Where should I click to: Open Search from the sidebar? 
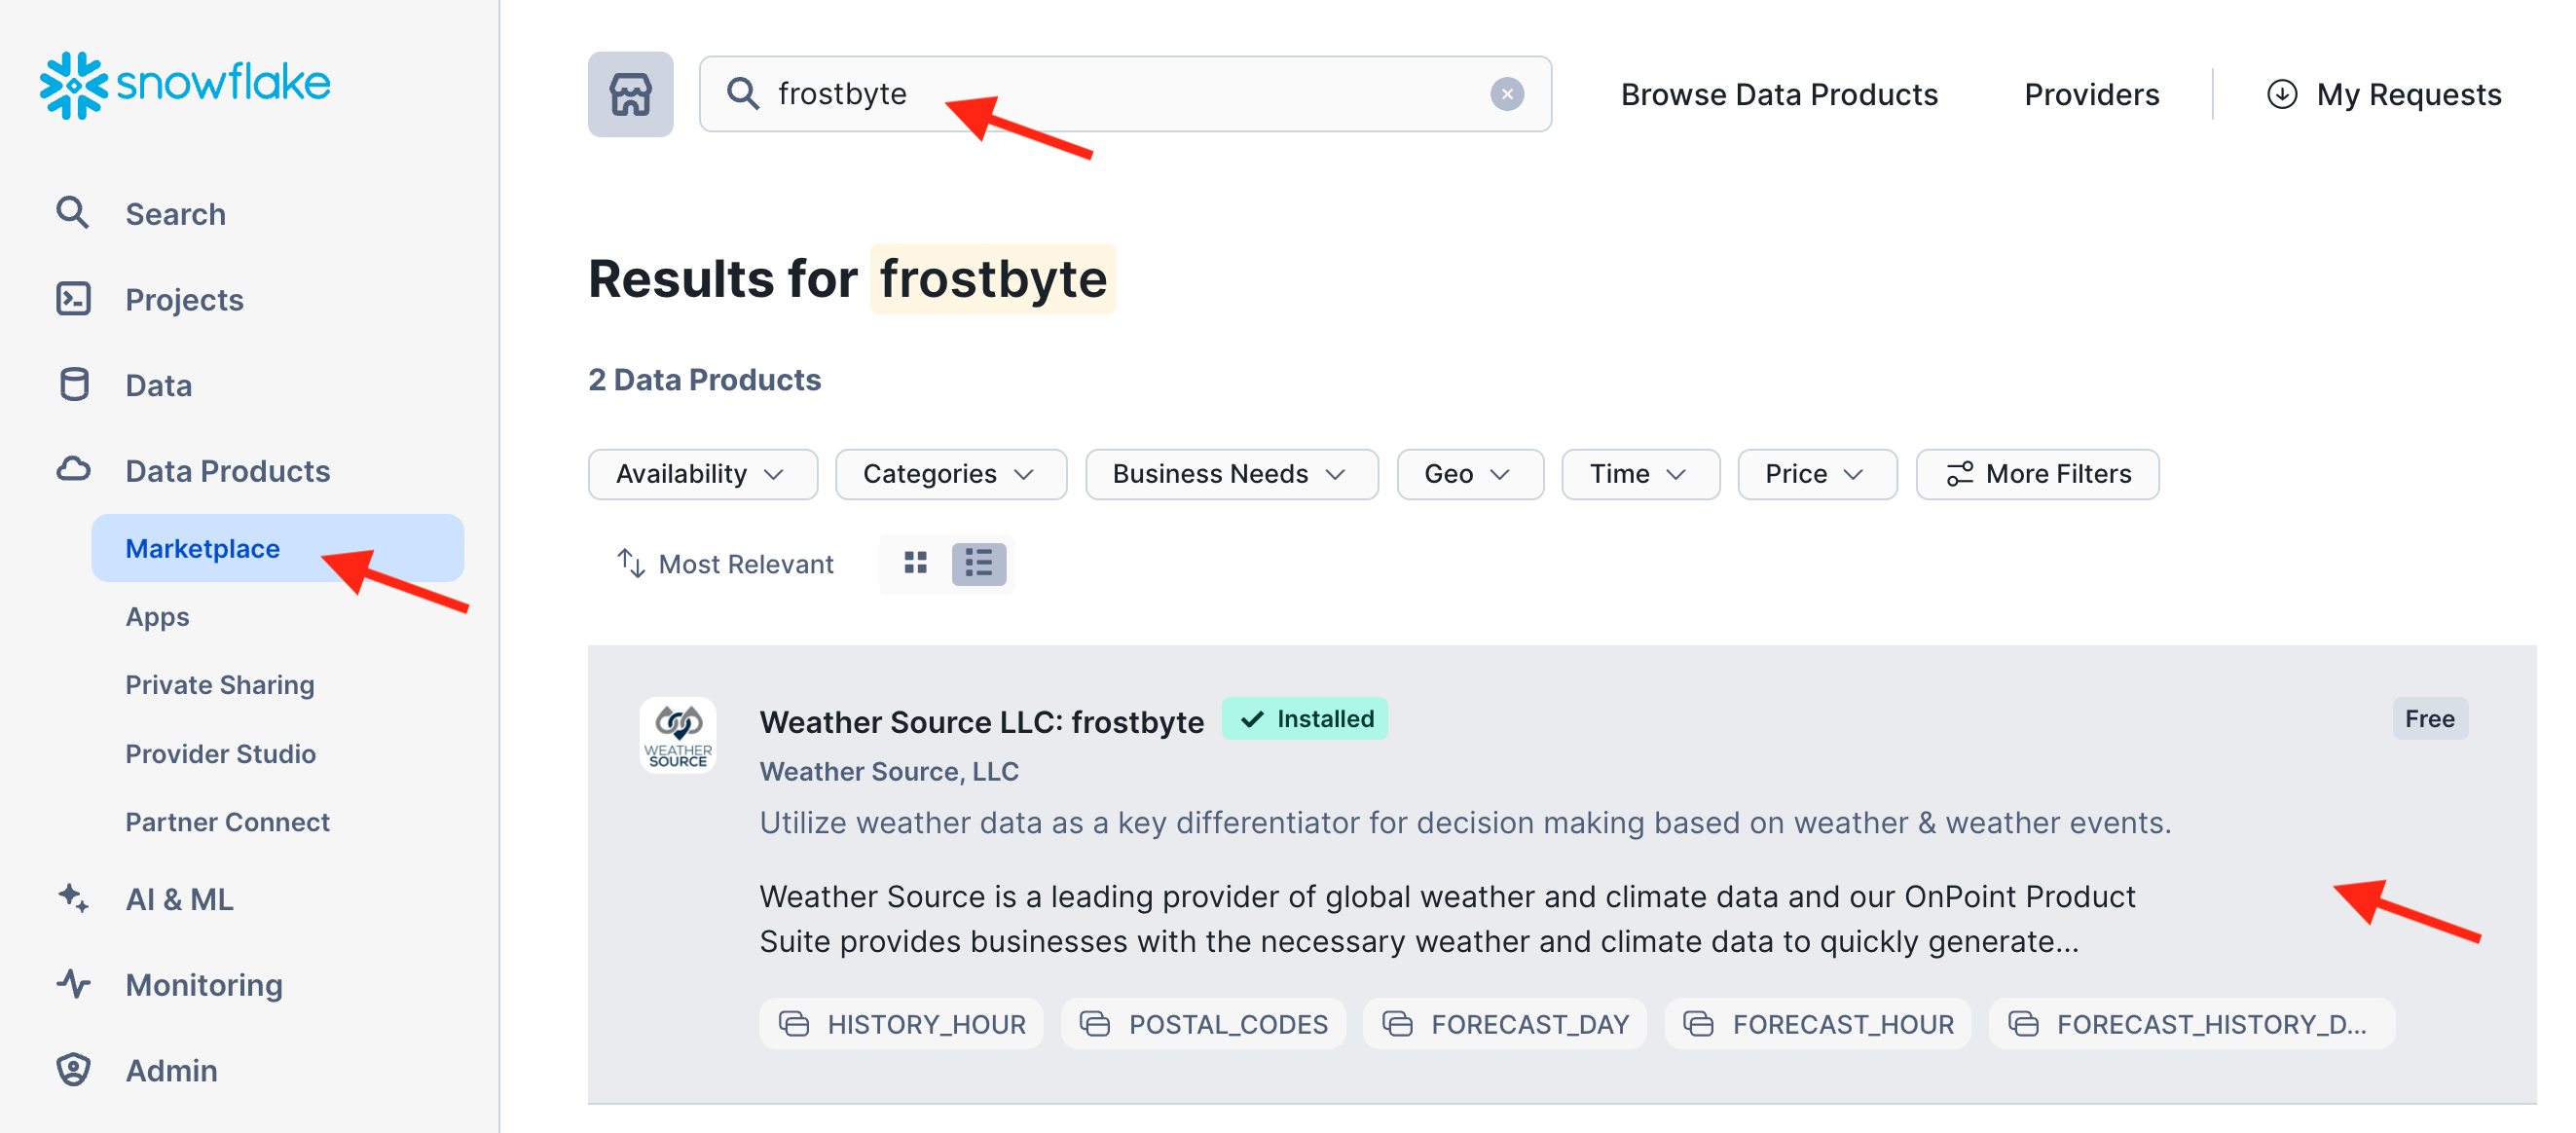pyautogui.click(x=175, y=214)
